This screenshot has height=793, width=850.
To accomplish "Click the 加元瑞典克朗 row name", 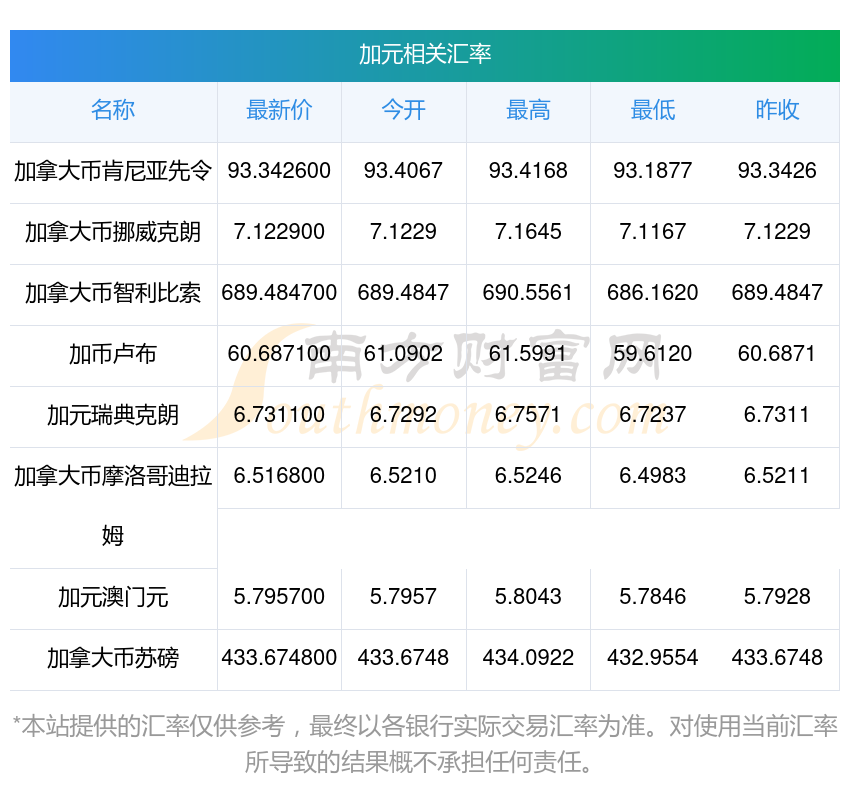I will (113, 415).
